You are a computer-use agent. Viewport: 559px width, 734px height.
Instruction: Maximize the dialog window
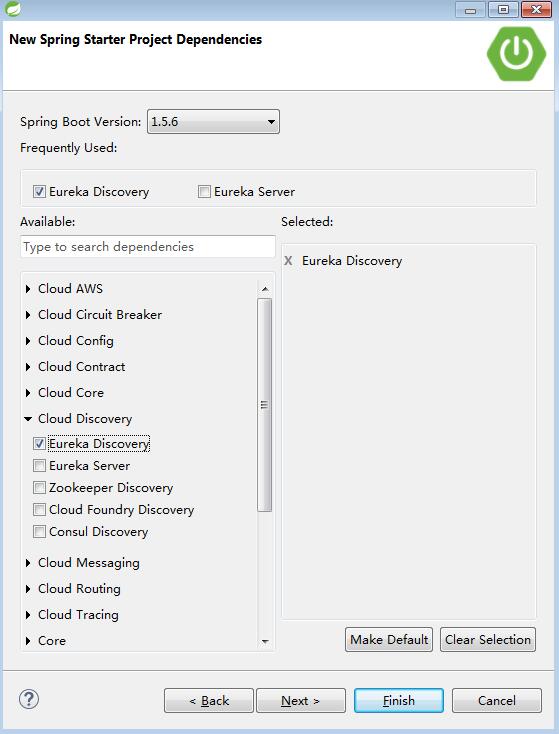coord(503,10)
